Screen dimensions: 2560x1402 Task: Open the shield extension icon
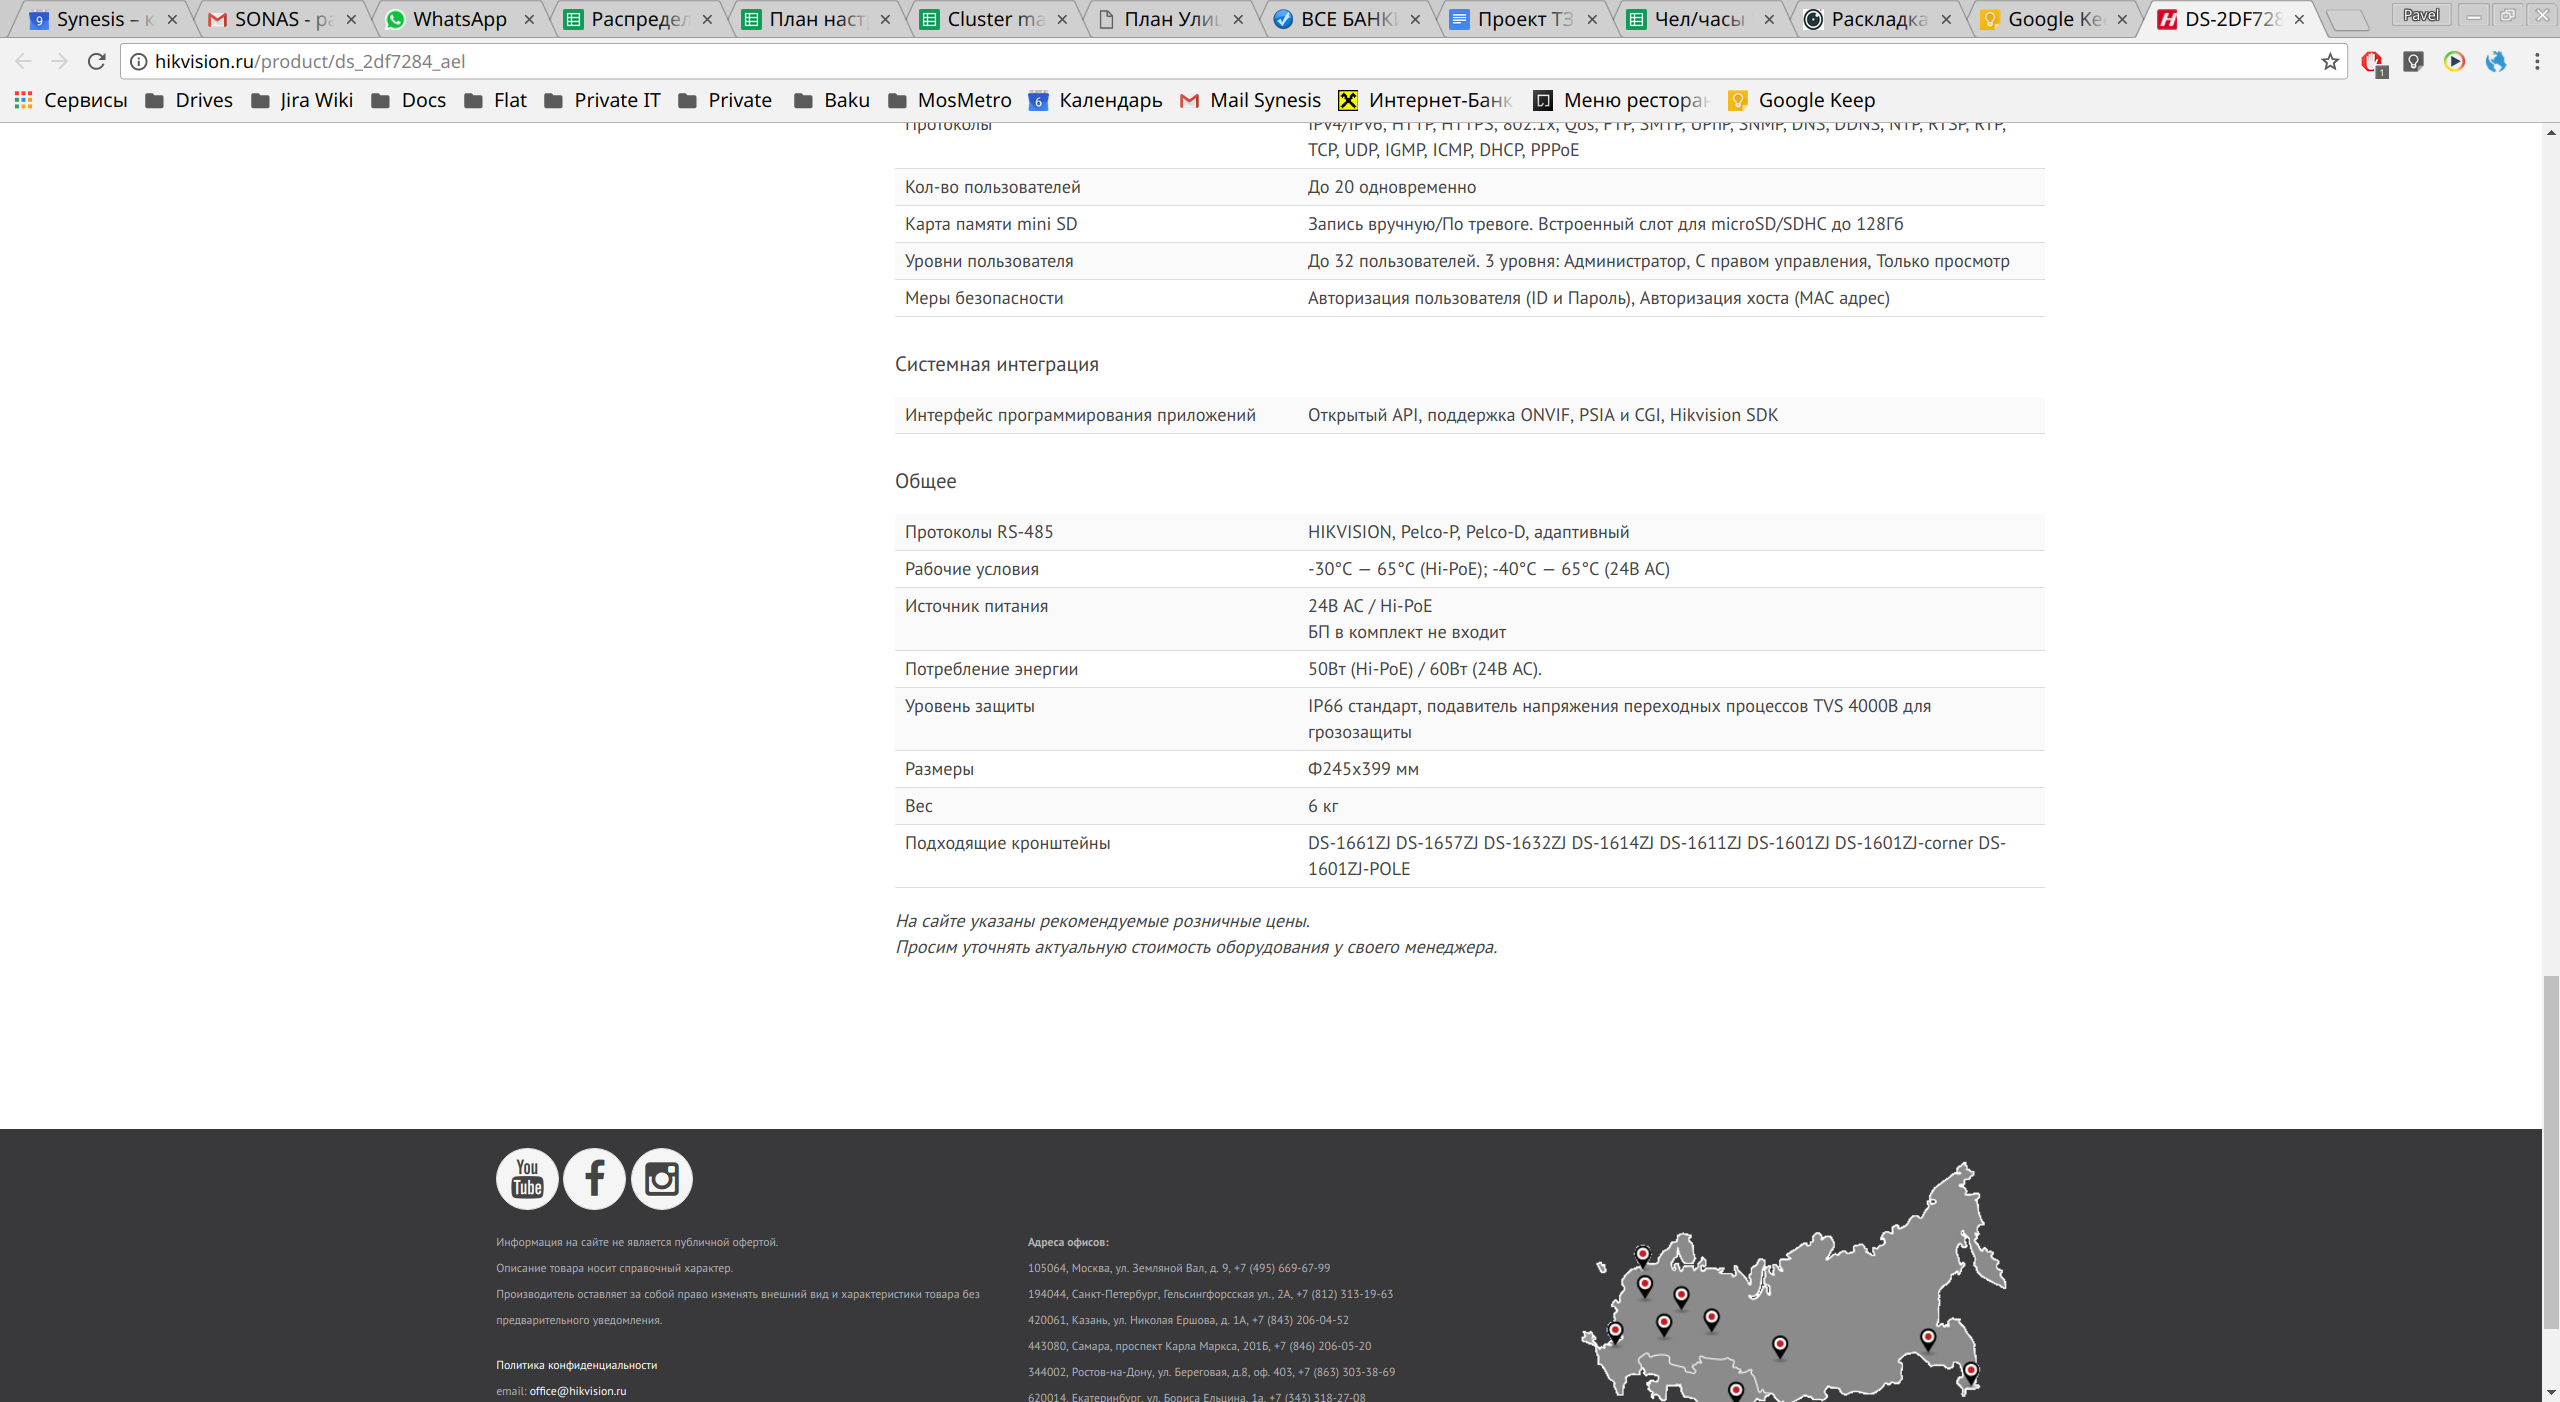click(2413, 61)
